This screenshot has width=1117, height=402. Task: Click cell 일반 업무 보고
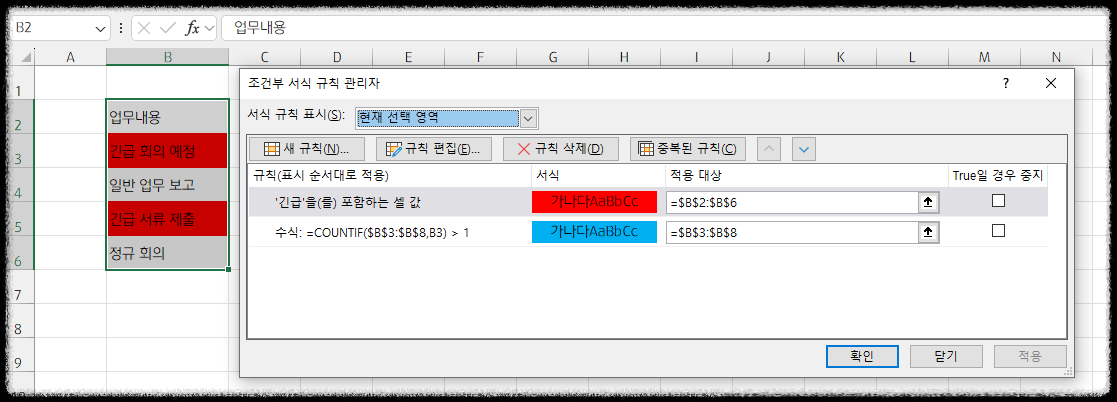point(167,185)
